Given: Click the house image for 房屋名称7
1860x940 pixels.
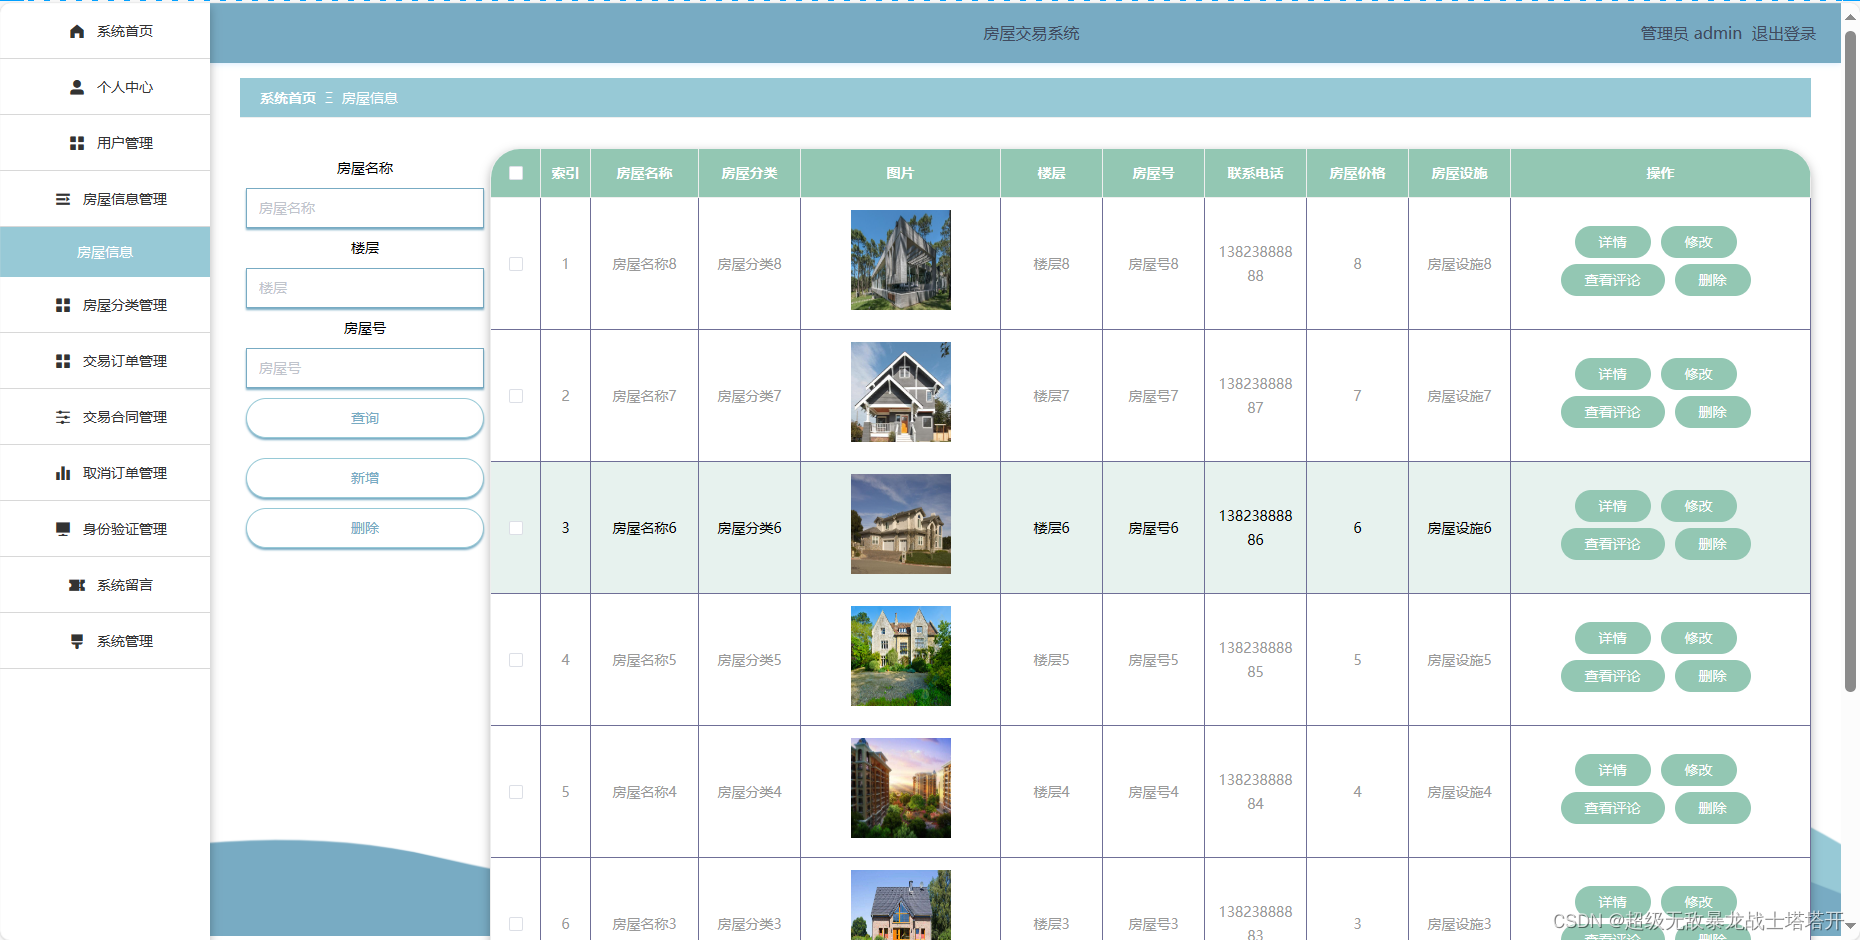Looking at the screenshot, I should click(x=901, y=392).
